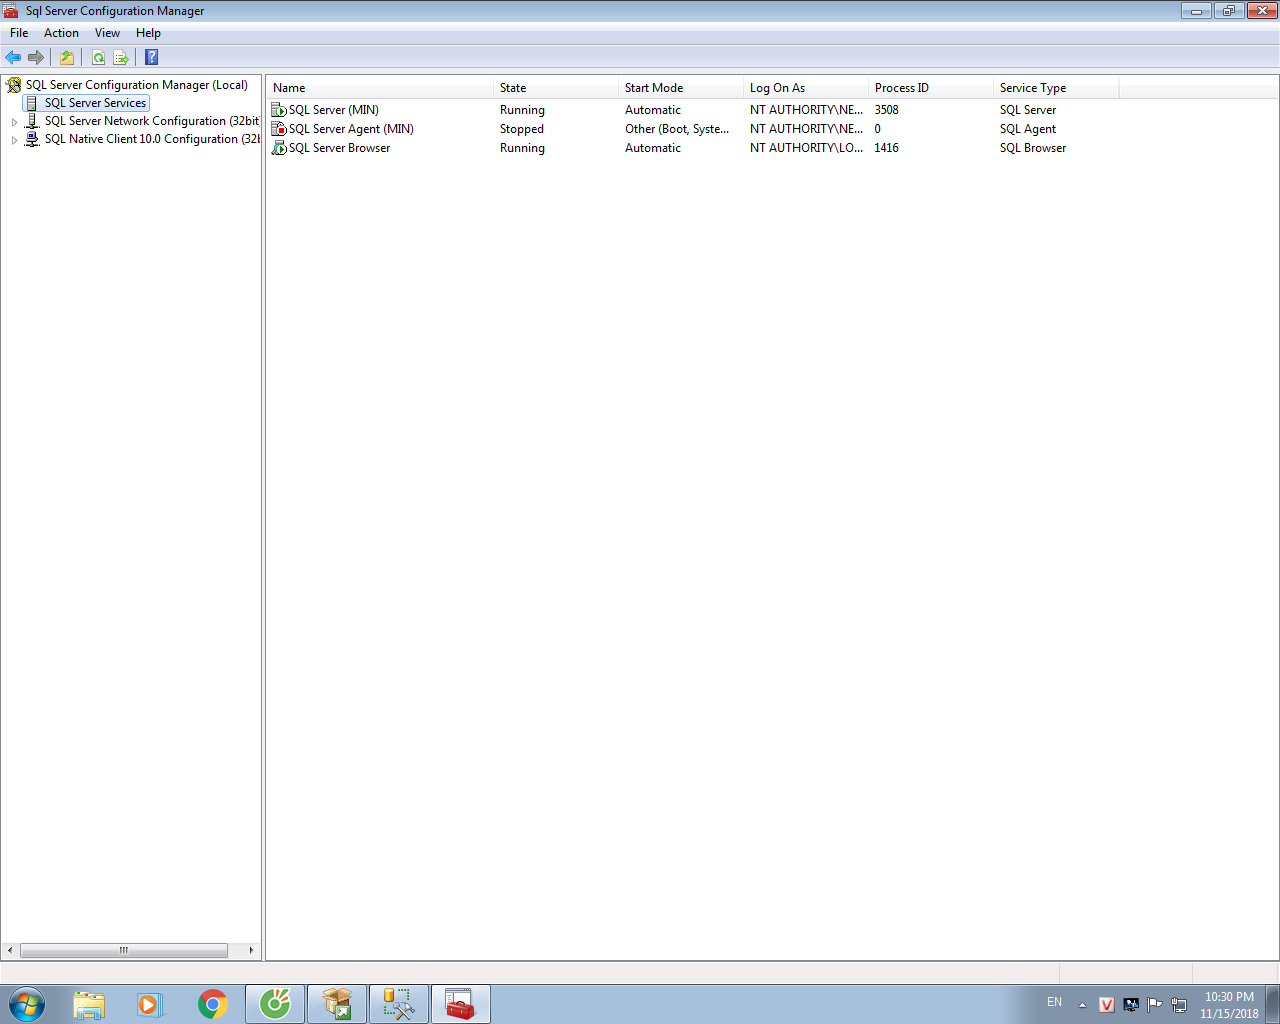This screenshot has height=1024, width=1280.
Task: Click the Action Center flag tray icon
Action: [x=1155, y=1004]
